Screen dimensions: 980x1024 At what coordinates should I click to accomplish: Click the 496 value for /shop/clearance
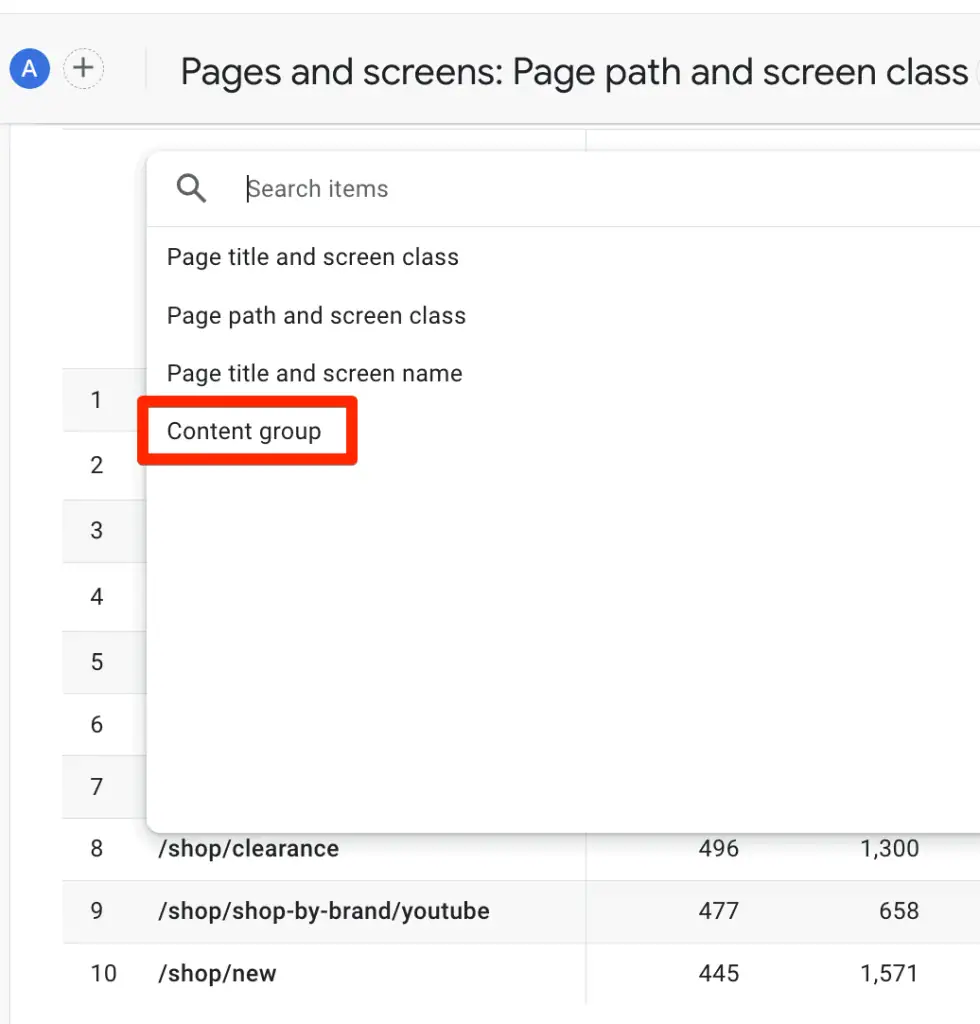pyautogui.click(x=717, y=848)
